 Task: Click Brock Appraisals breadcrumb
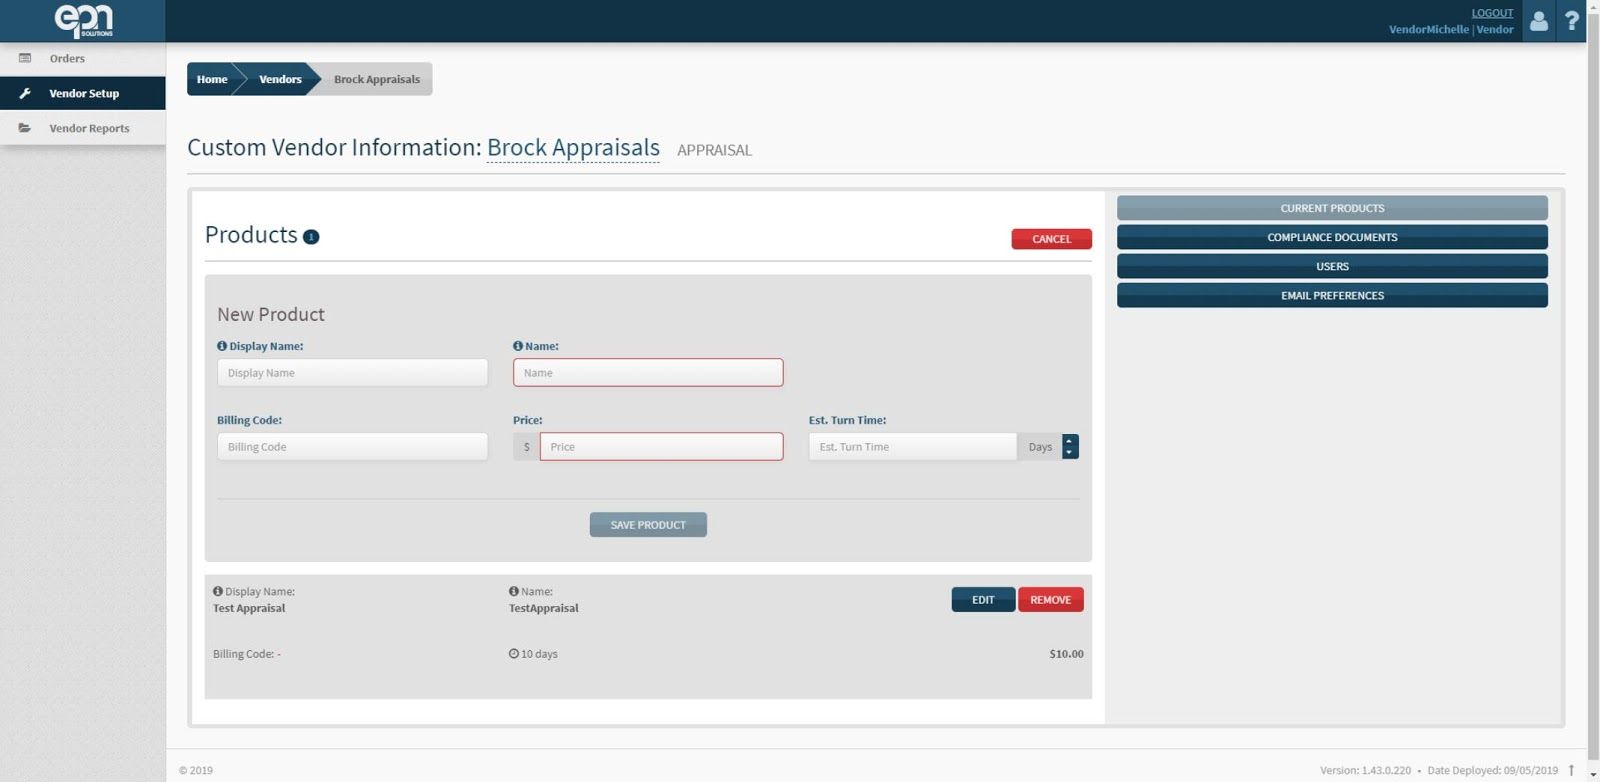[377, 79]
